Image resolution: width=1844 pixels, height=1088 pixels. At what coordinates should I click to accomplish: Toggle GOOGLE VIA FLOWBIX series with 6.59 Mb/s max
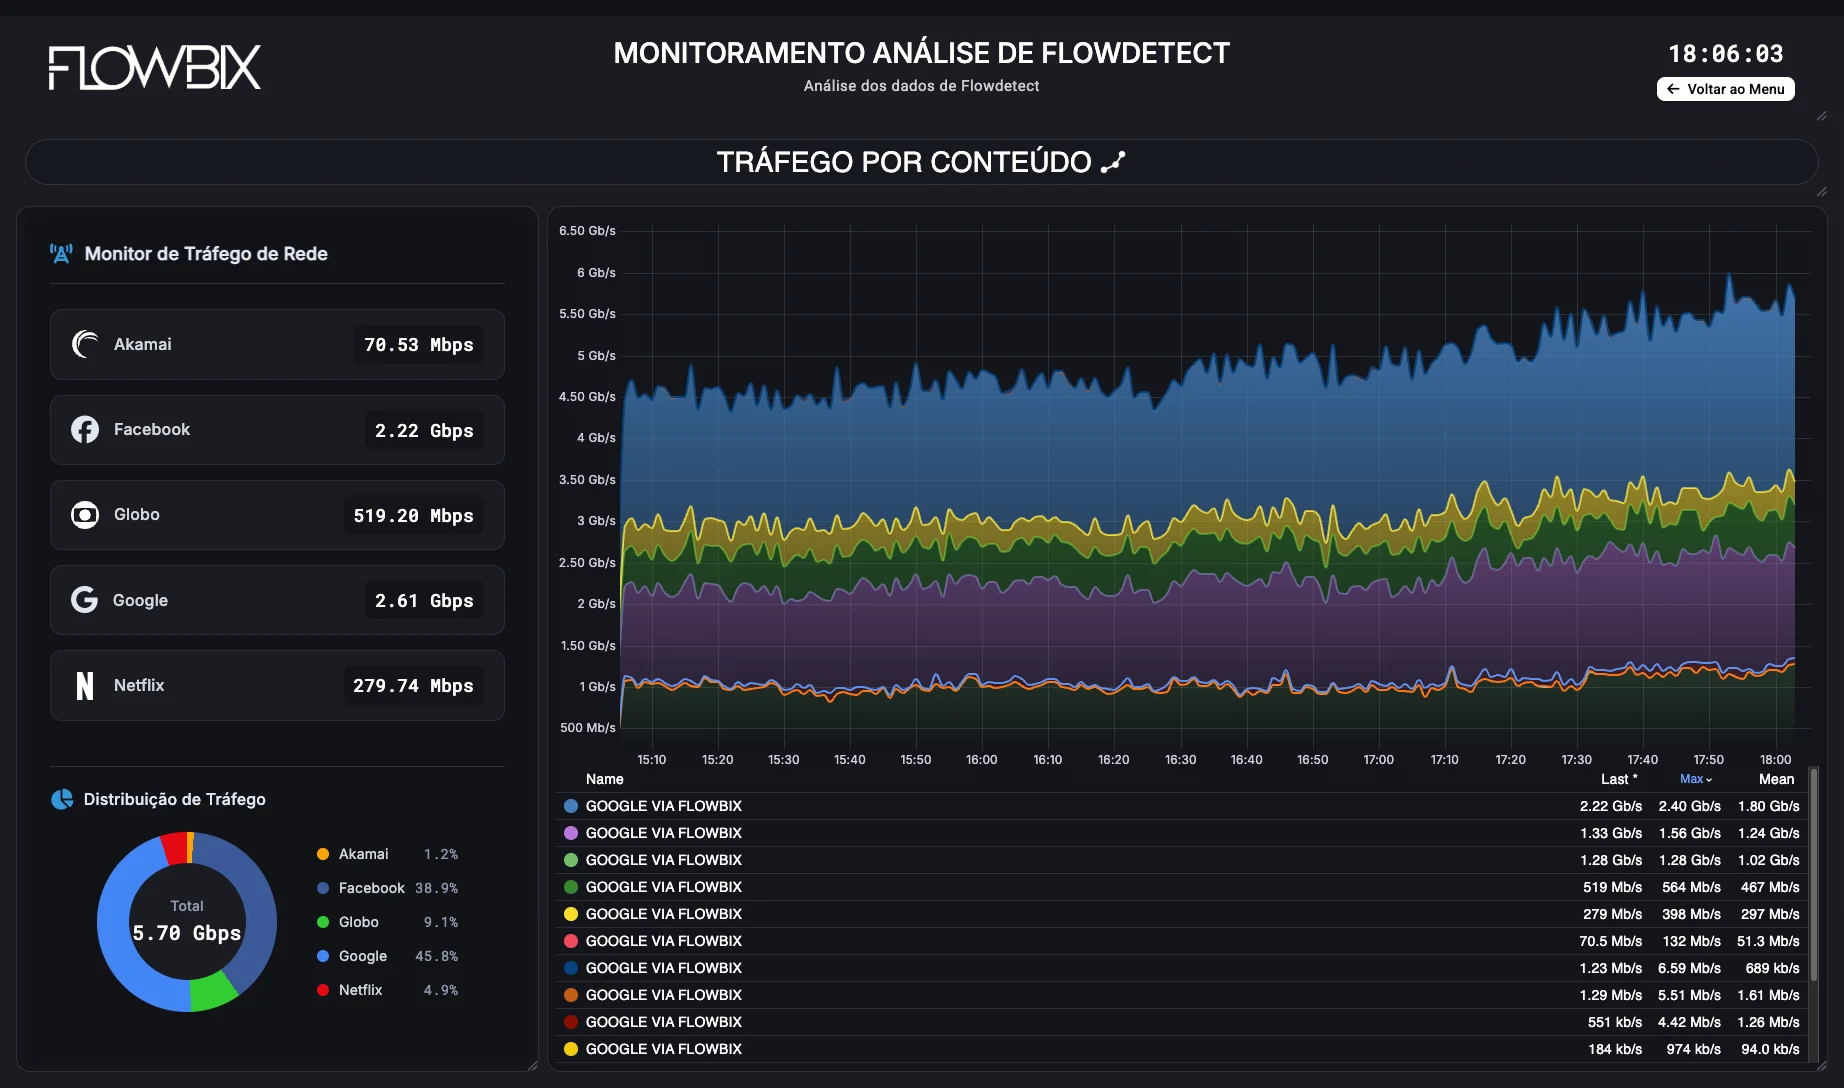664,968
